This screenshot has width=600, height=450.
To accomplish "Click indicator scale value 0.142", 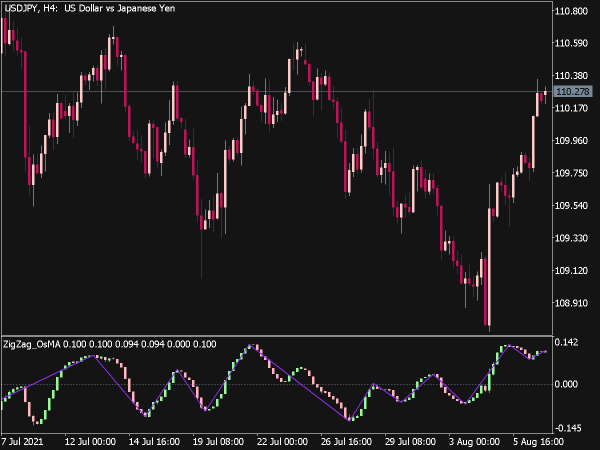I will [566, 342].
